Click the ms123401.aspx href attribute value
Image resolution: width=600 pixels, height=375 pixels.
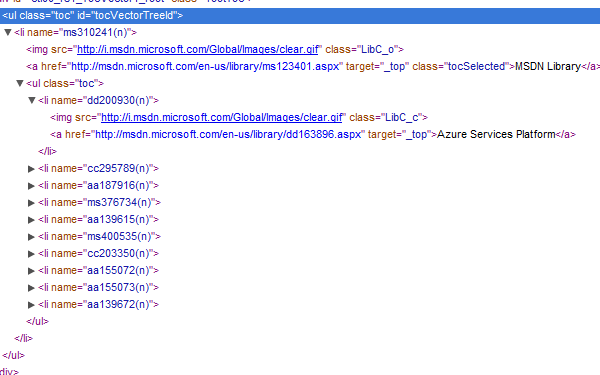pos(205,67)
